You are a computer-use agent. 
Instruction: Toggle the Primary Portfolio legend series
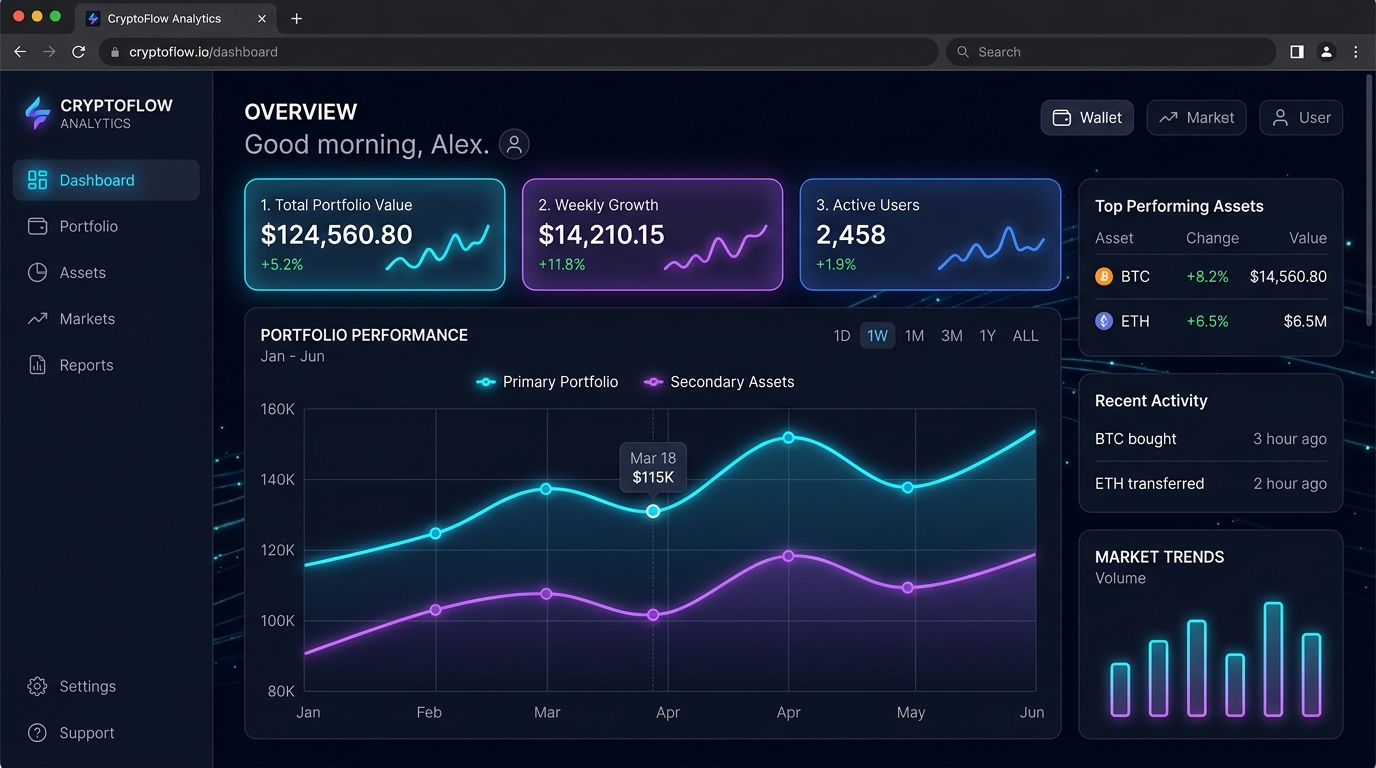point(547,382)
